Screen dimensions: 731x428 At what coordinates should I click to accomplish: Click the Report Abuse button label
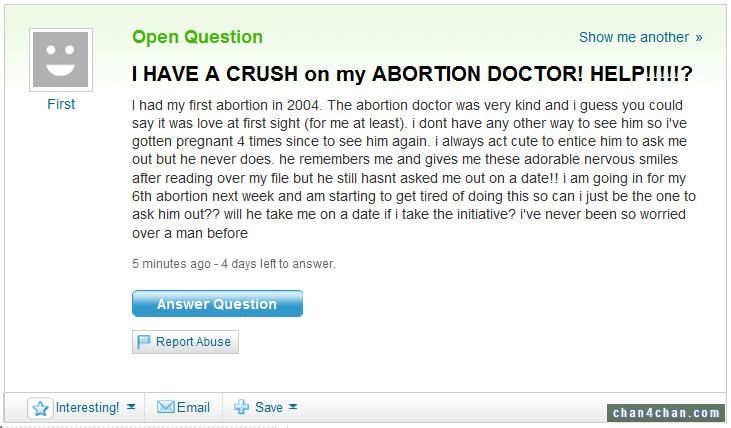tap(193, 342)
